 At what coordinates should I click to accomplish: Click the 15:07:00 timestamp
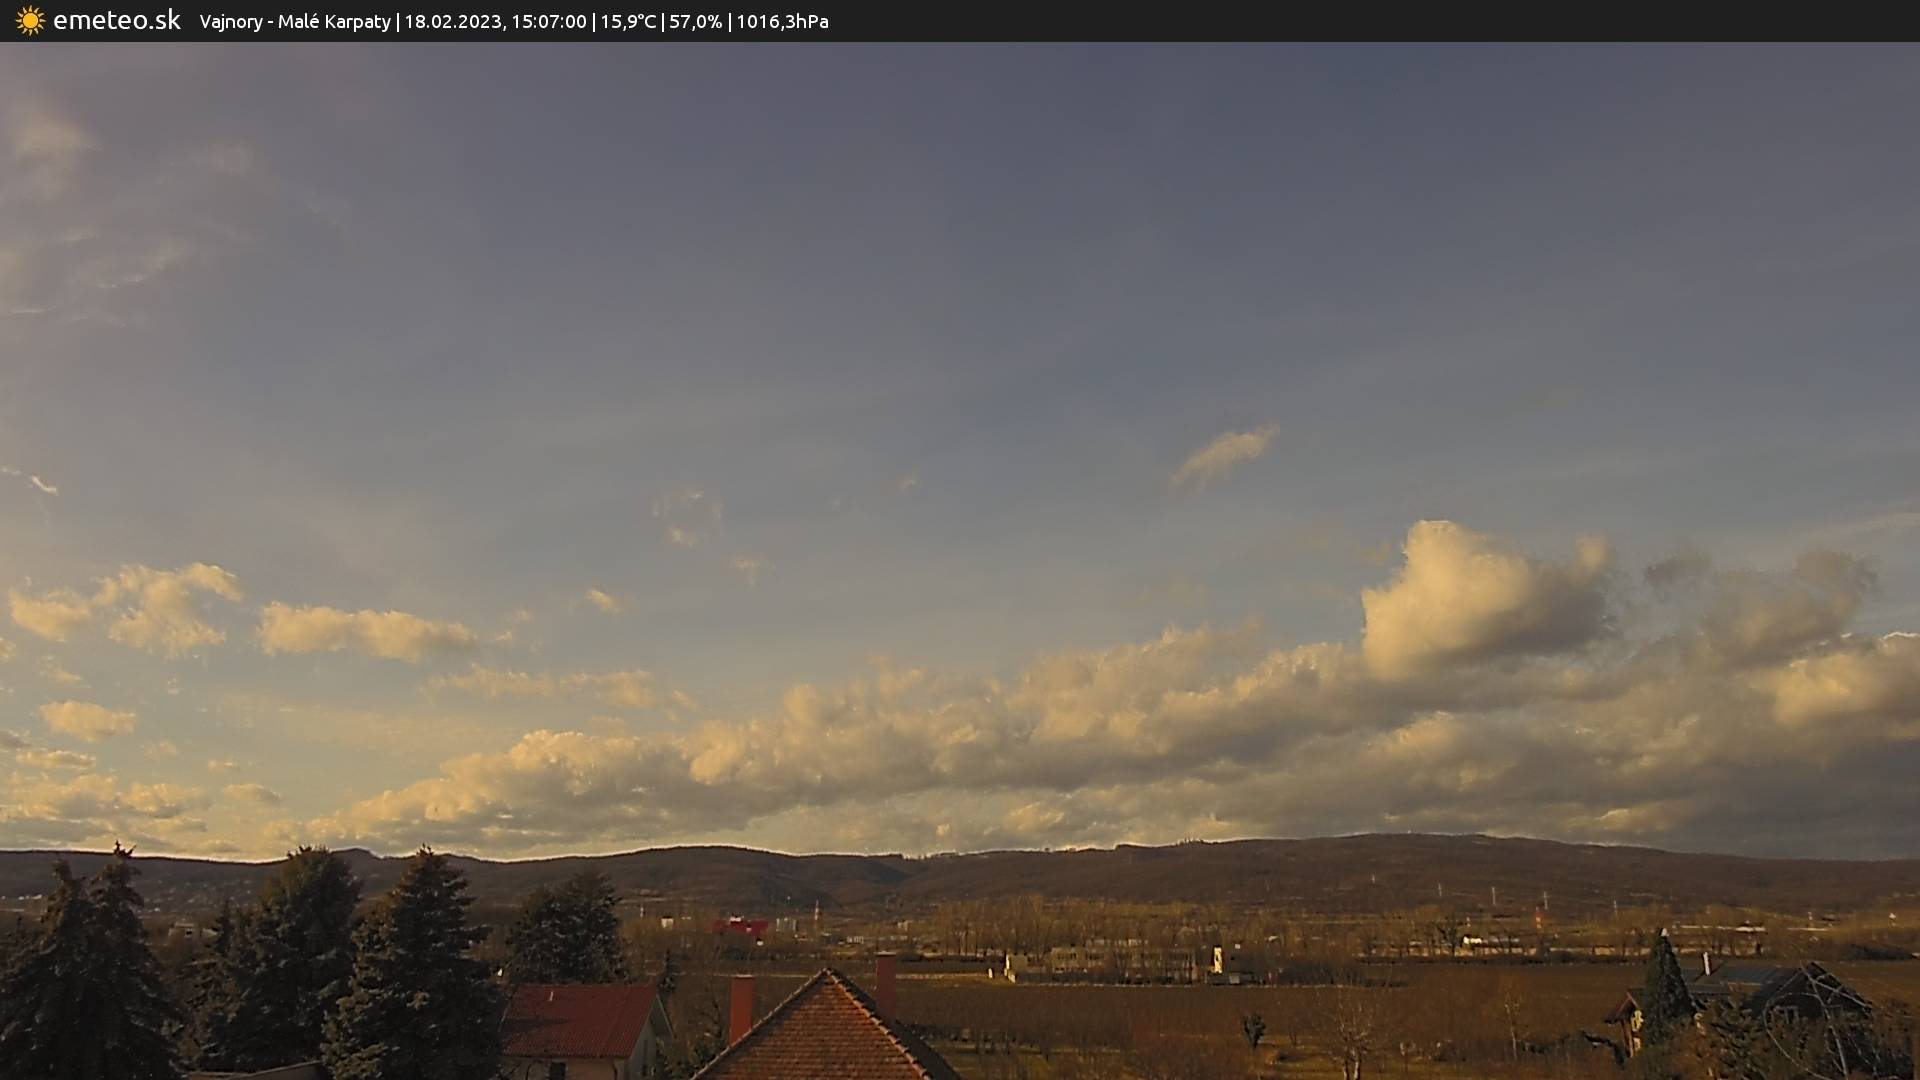pyautogui.click(x=548, y=21)
